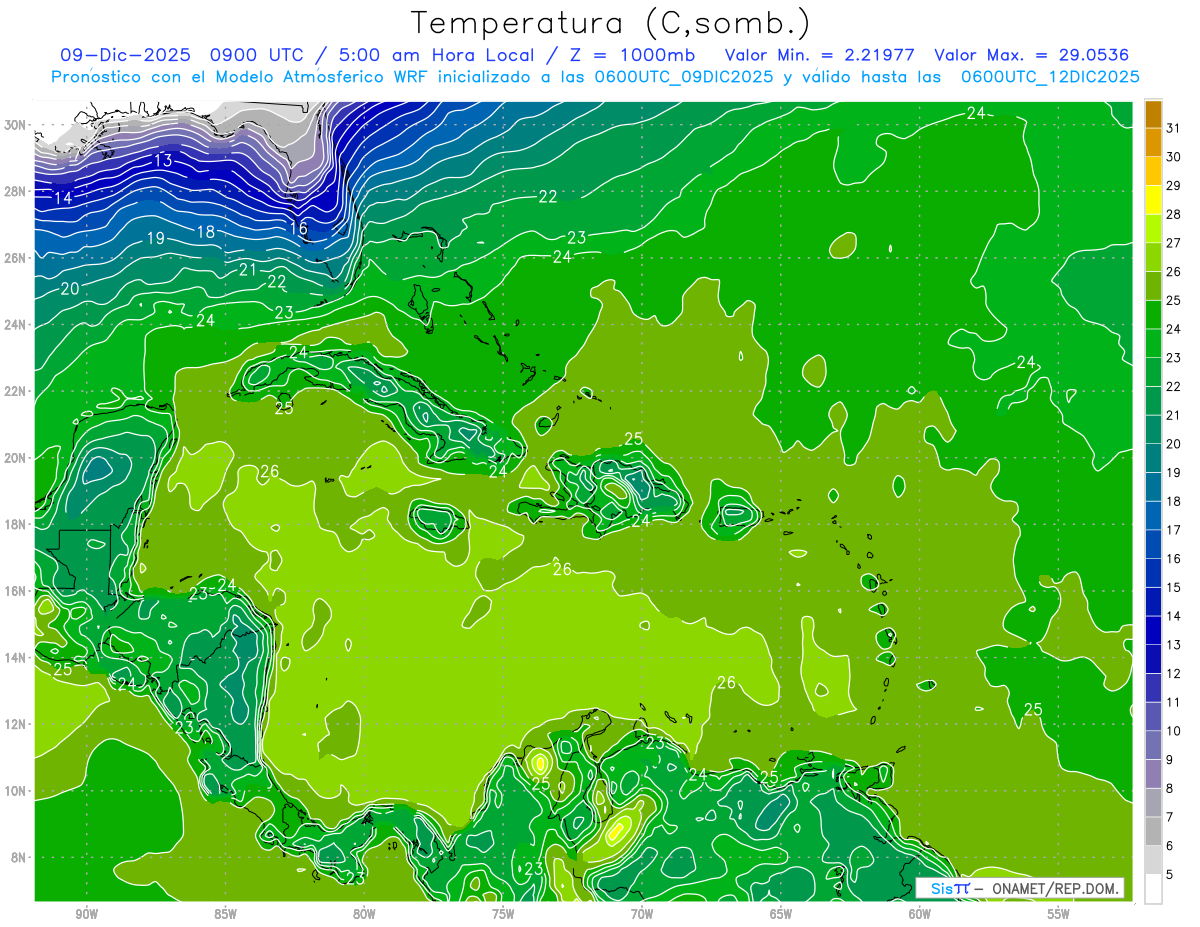Click the "65W" longitude axis label

[781, 916]
